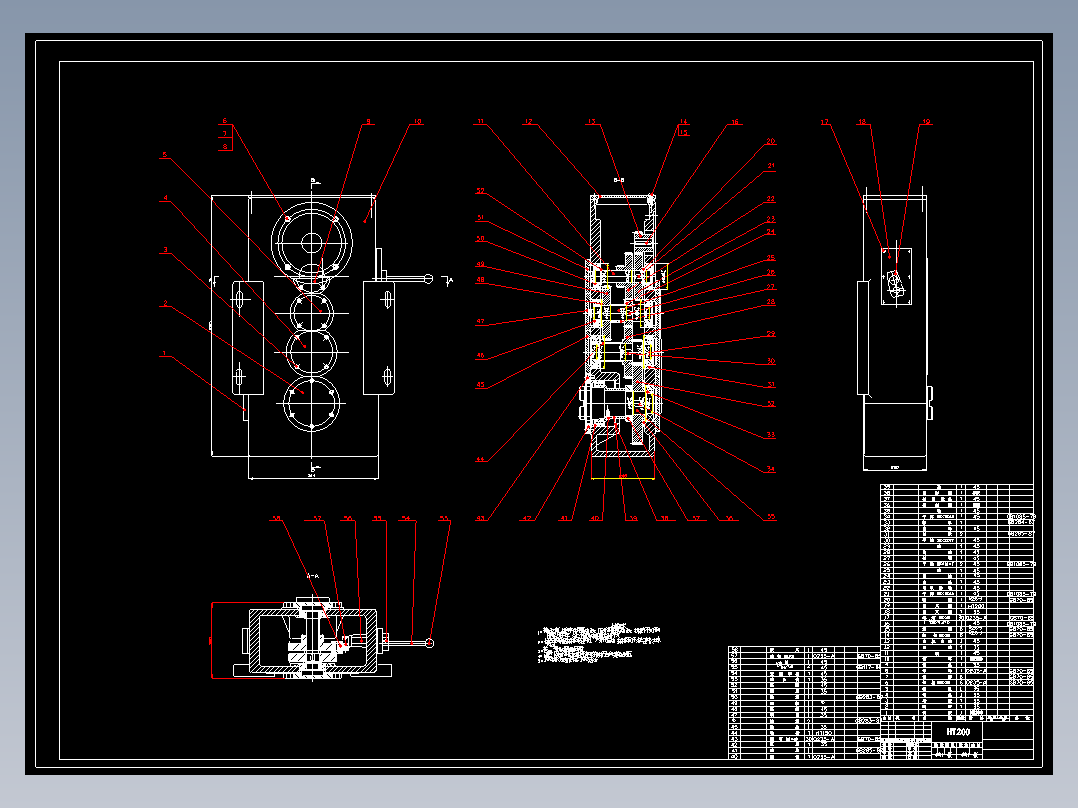Select part balloon number 44

481,459
